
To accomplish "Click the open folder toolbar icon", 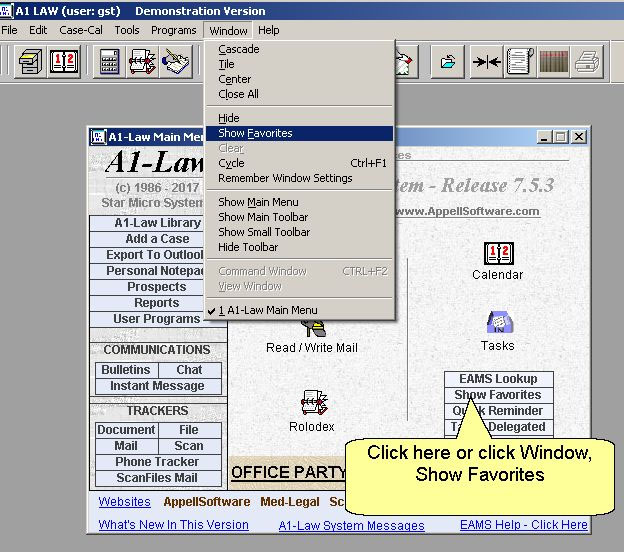I will coord(447,62).
